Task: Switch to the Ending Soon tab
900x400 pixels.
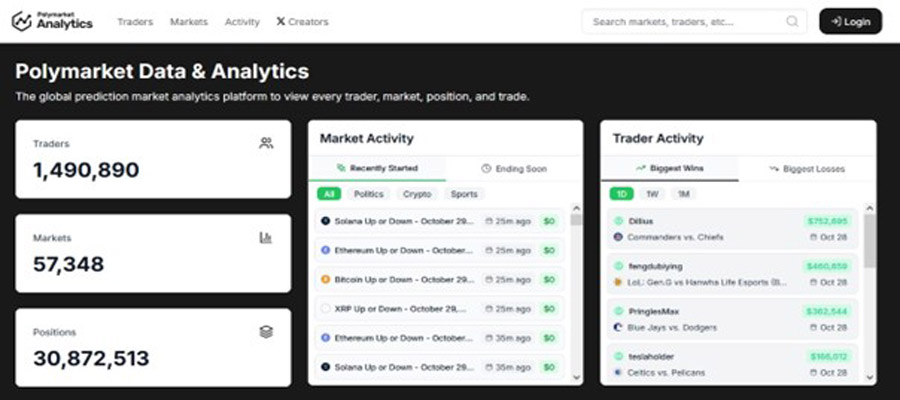Action: tap(514, 169)
